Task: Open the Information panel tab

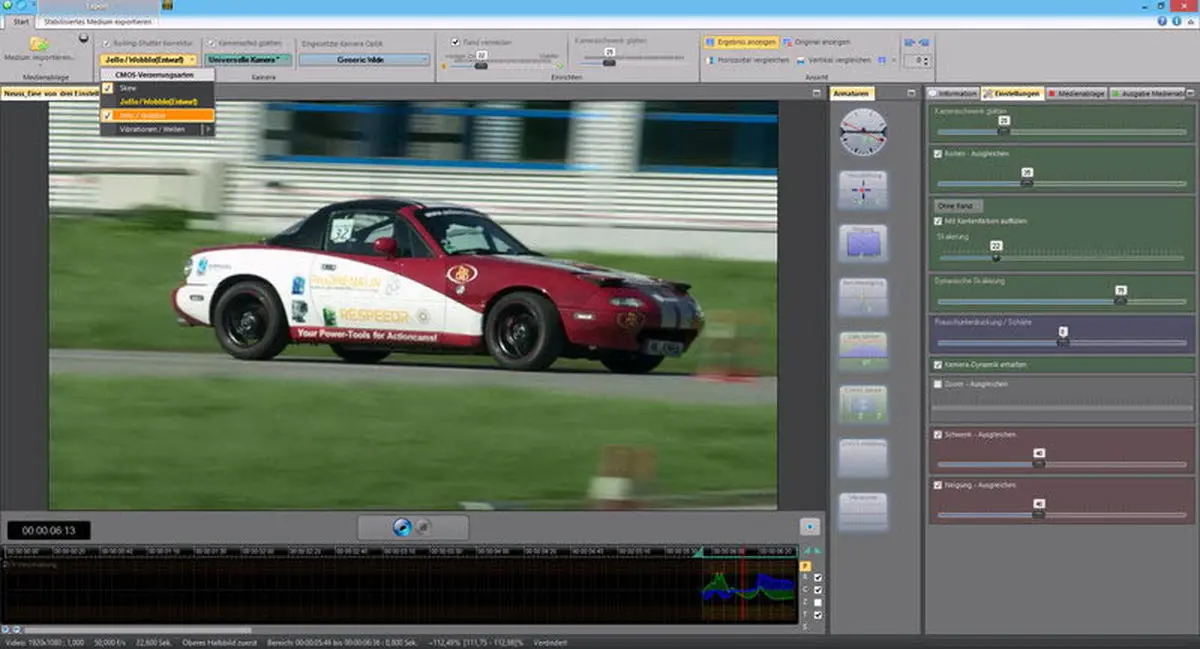Action: coord(952,93)
